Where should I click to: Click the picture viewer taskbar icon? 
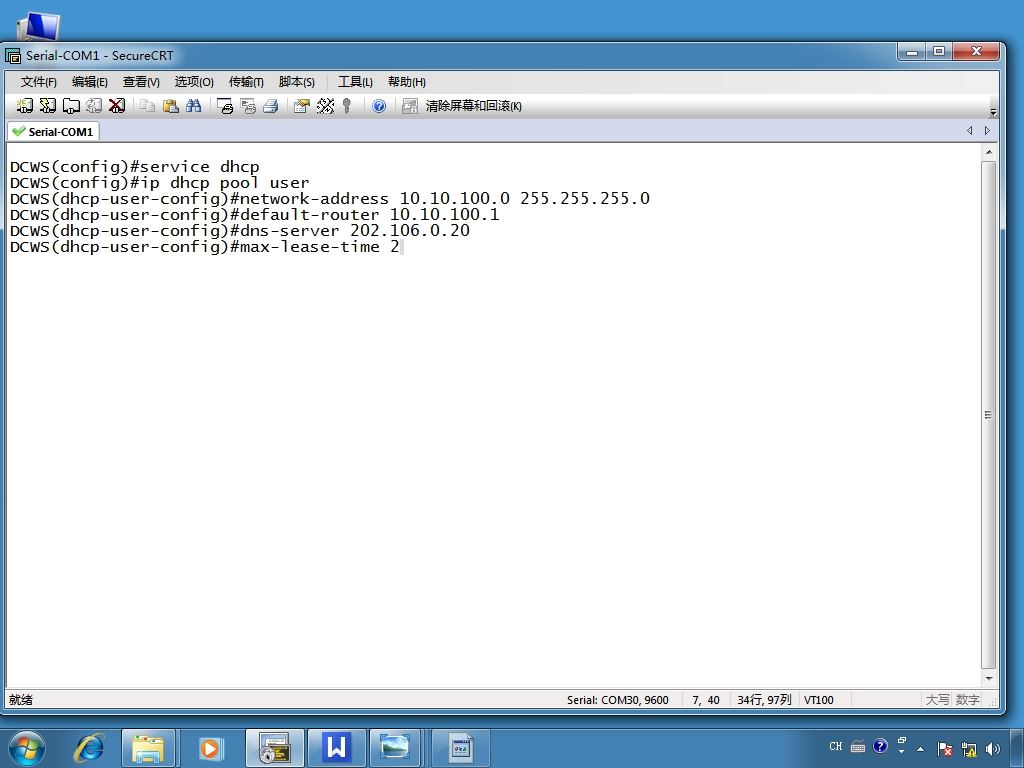pyautogui.click(x=395, y=748)
